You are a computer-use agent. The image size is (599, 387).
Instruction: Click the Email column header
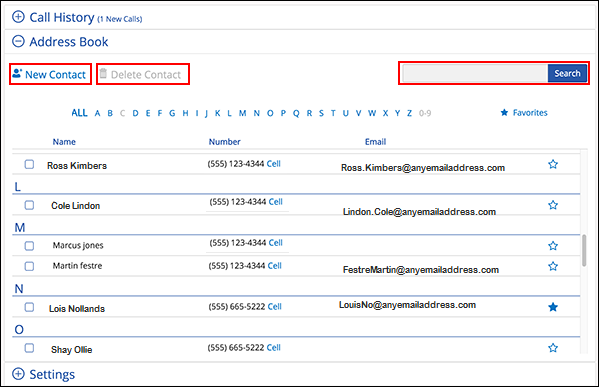click(376, 142)
